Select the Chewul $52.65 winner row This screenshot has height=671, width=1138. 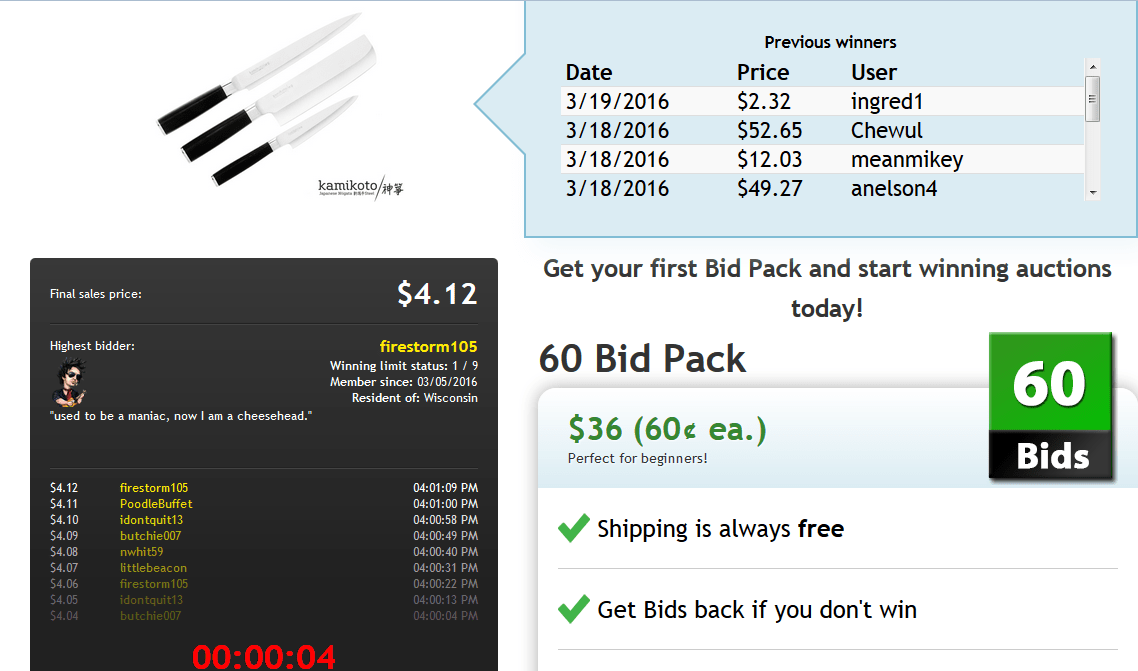[x=822, y=131]
